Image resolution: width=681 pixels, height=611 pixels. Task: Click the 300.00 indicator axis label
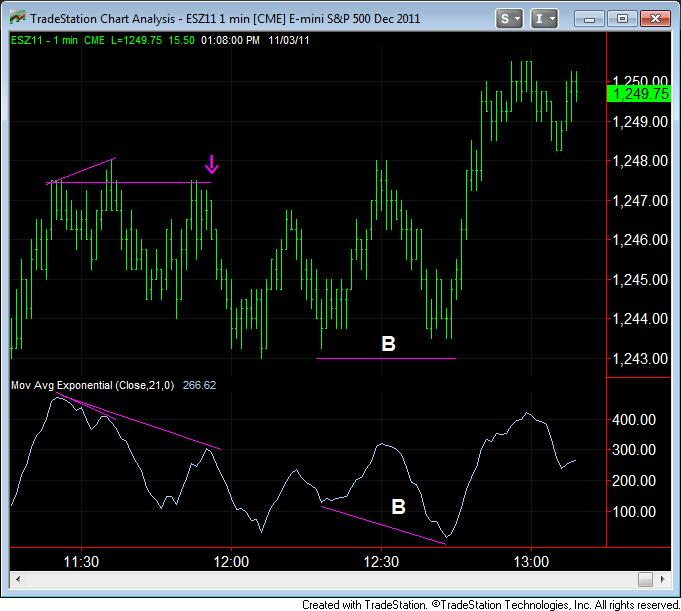[x=634, y=450]
